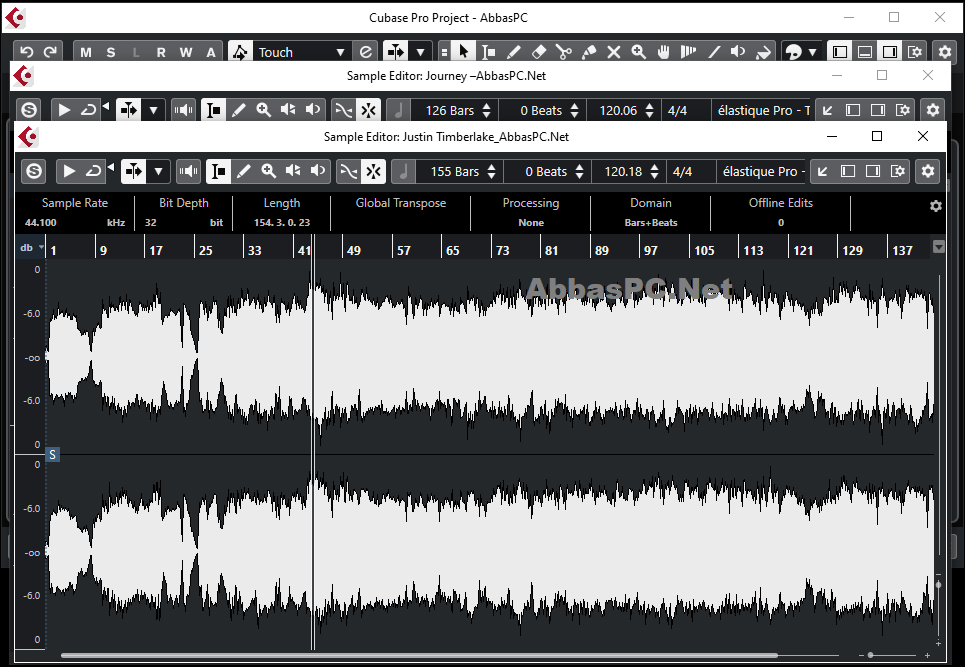The height and width of the screenshot is (667, 965).
Task: Select the Mute (X) tool in Project toolbar
Action: (x=614, y=52)
